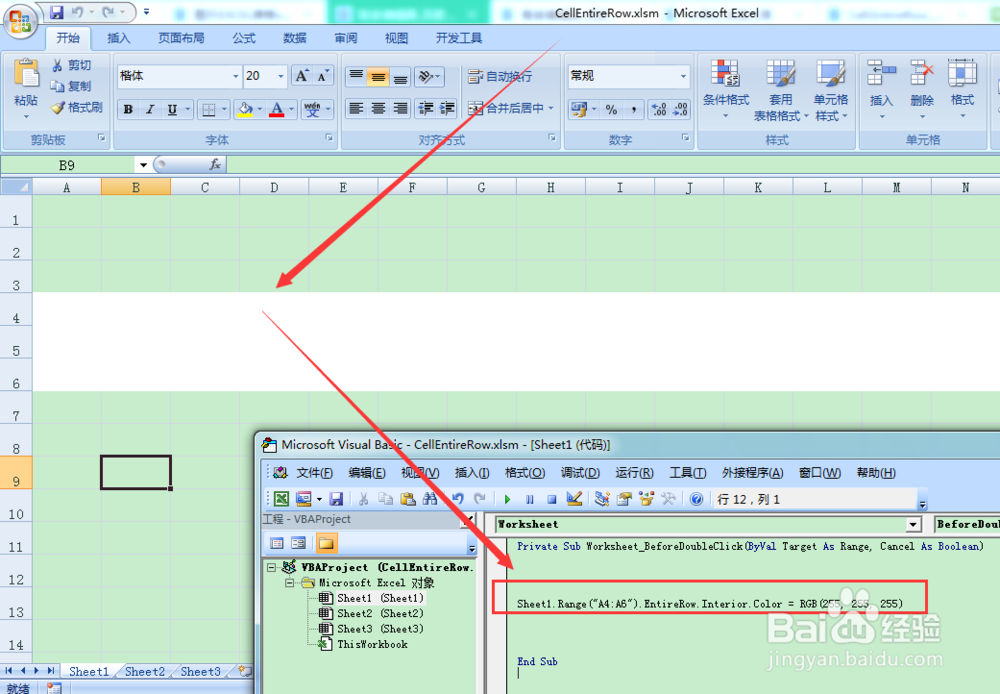The width and height of the screenshot is (1000, 694).
Task: Increase indent in alignment group
Action: [447, 108]
